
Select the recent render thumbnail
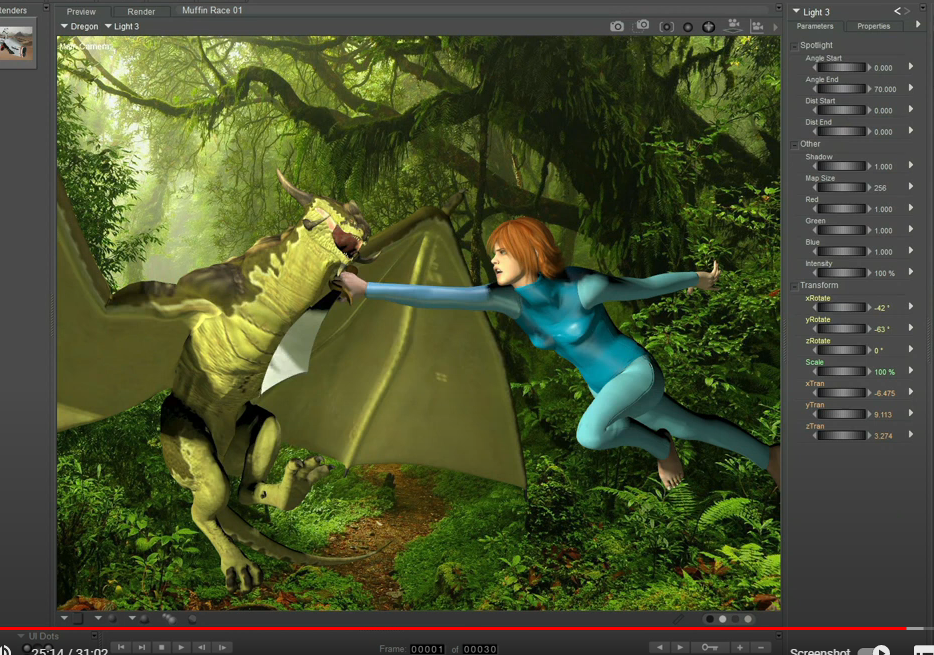(x=17, y=43)
